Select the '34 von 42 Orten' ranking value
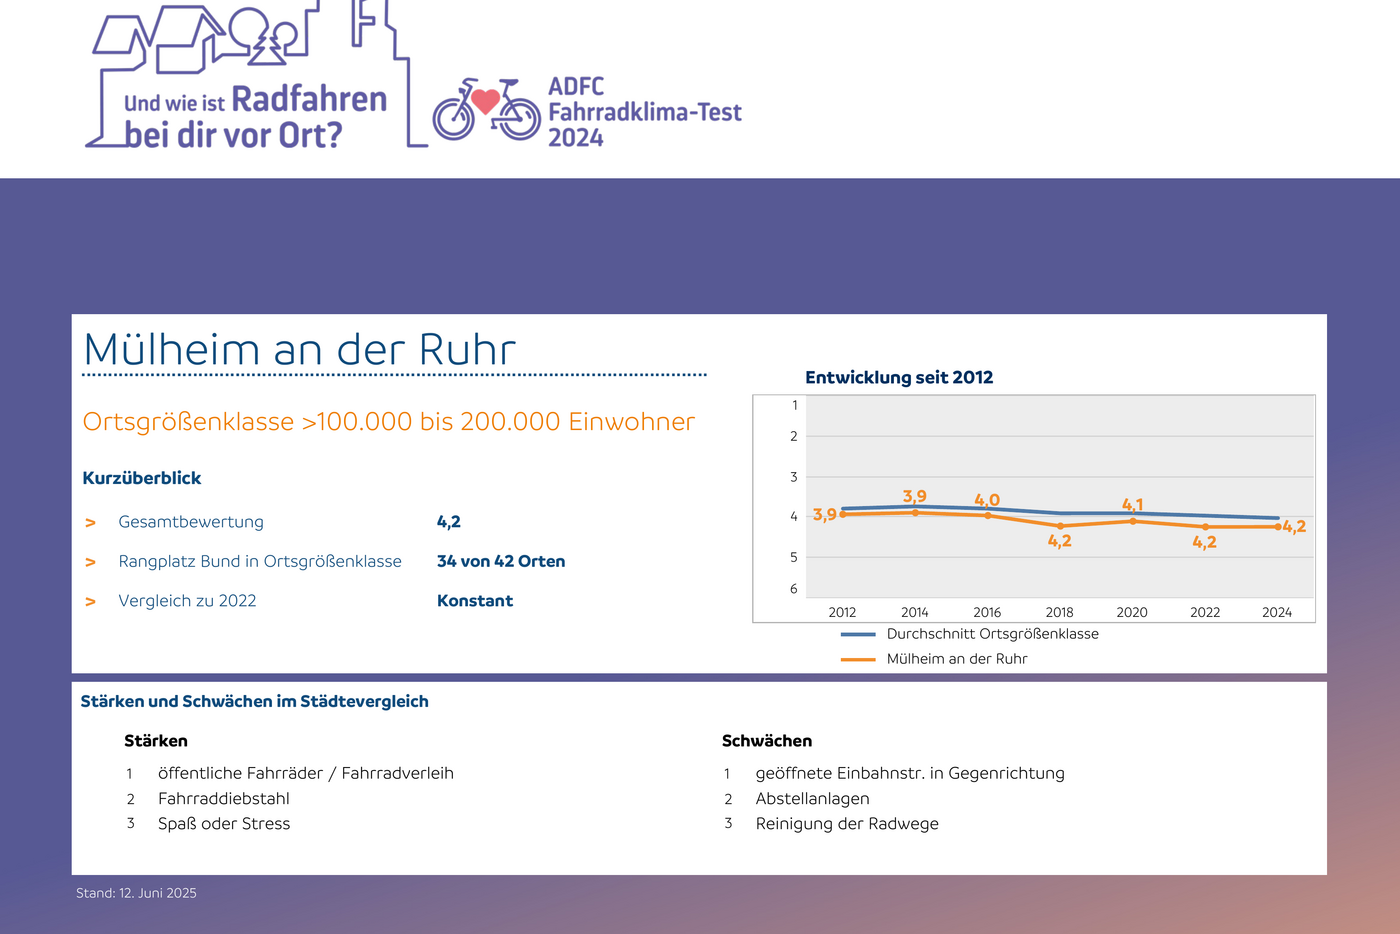This screenshot has height=934, width=1400. [x=500, y=561]
